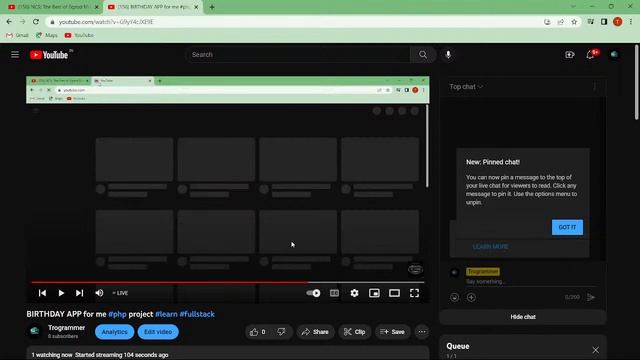Image resolution: width=640 pixels, height=360 pixels.
Task: Click the red video progress bar
Action: point(228,282)
